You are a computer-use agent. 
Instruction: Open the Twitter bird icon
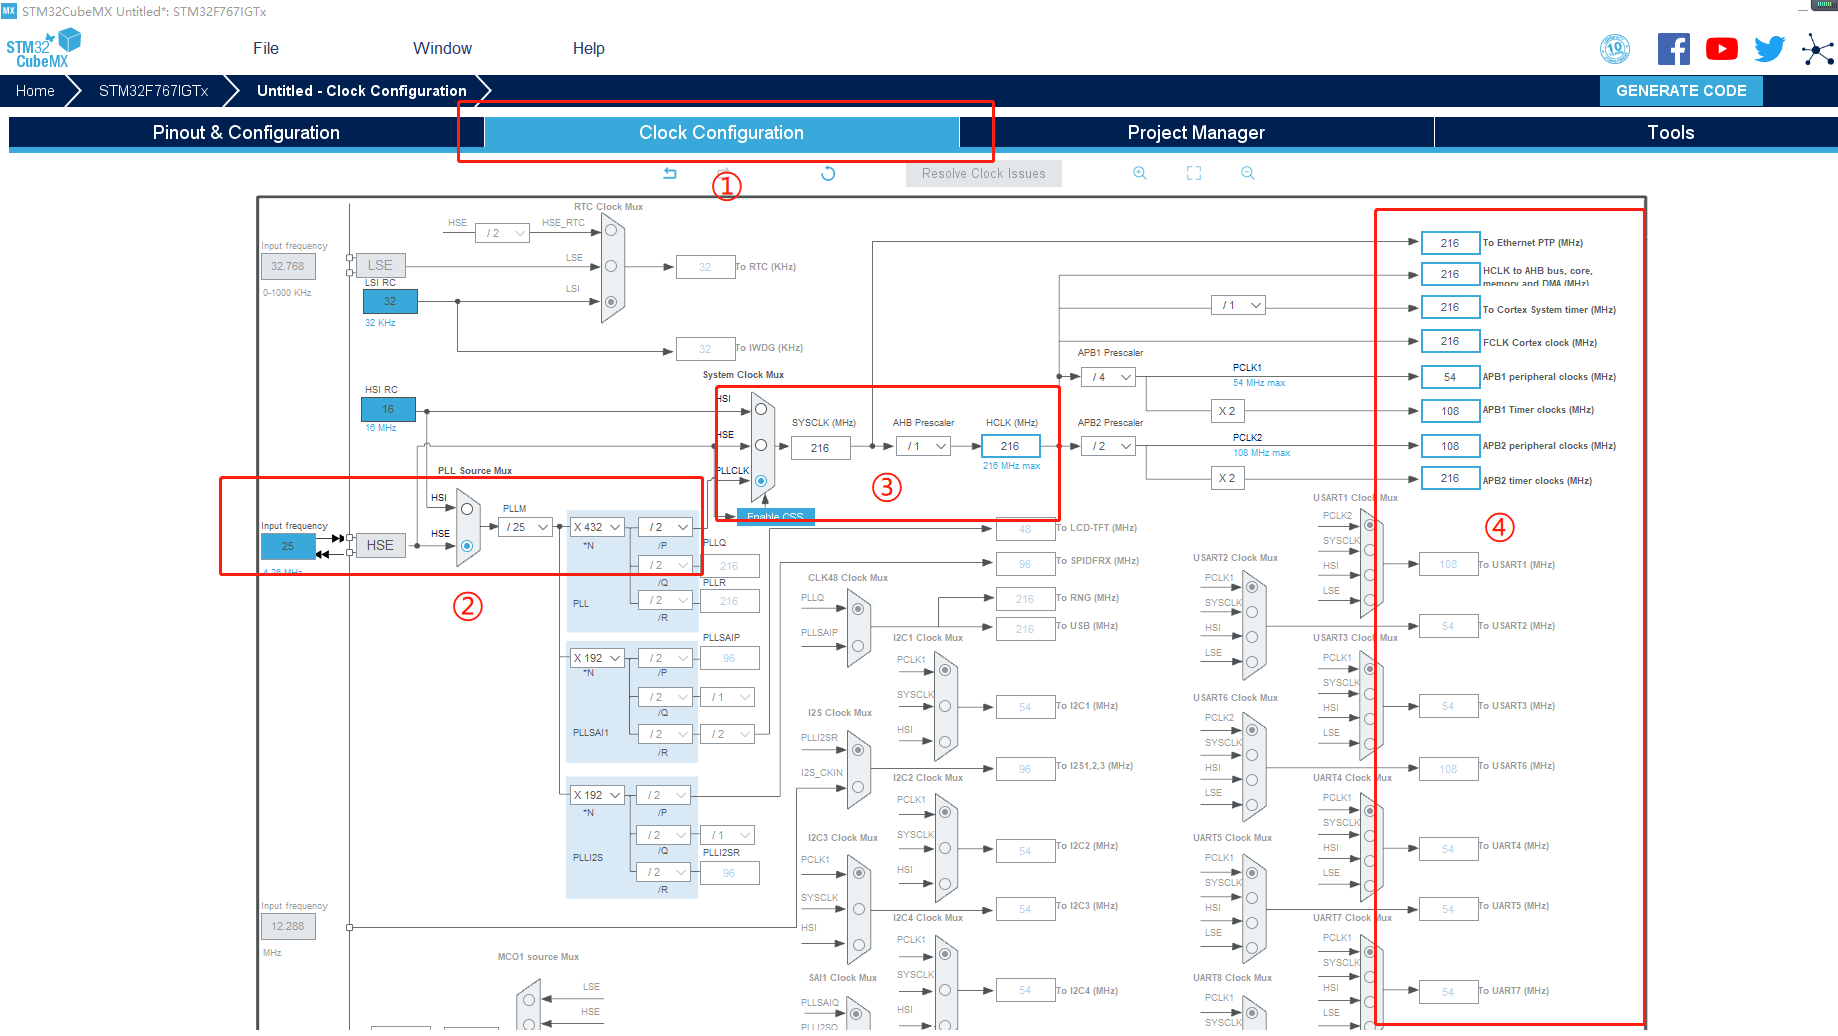[1770, 49]
